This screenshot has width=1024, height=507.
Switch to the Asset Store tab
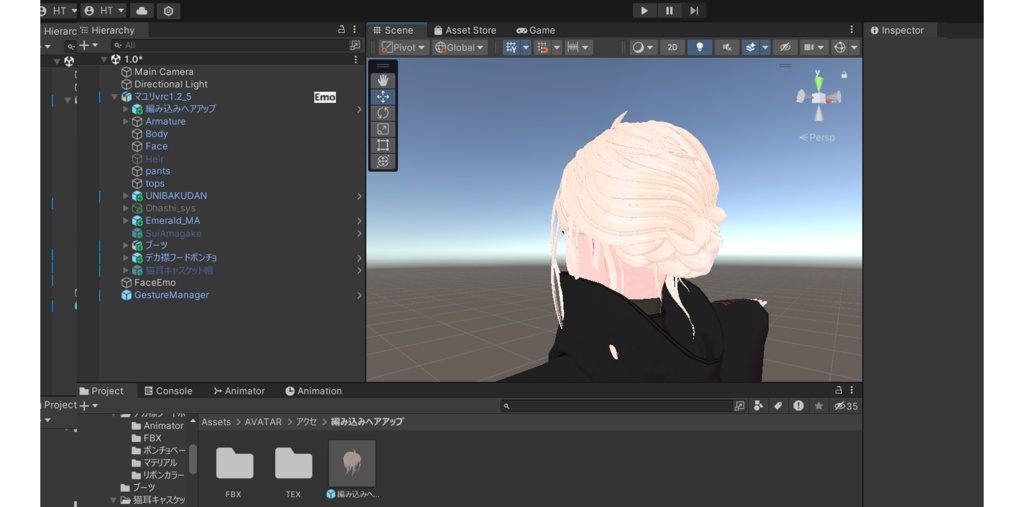(x=465, y=30)
